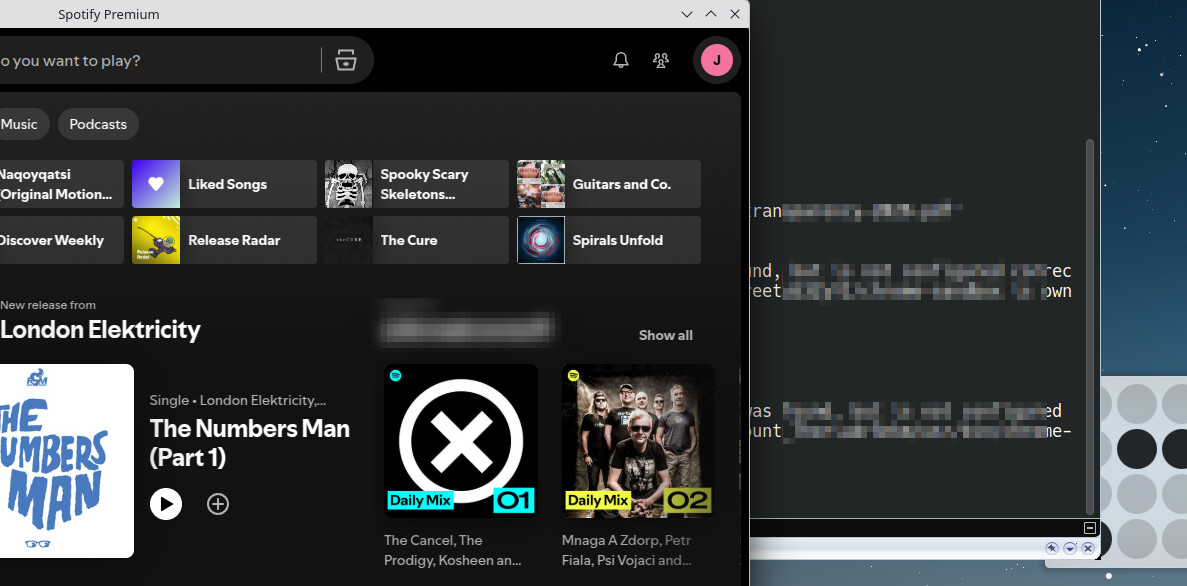Viewport: 1187px width, 586px height.
Task: Click the round X button on bottom window
Action: [x=1088, y=548]
